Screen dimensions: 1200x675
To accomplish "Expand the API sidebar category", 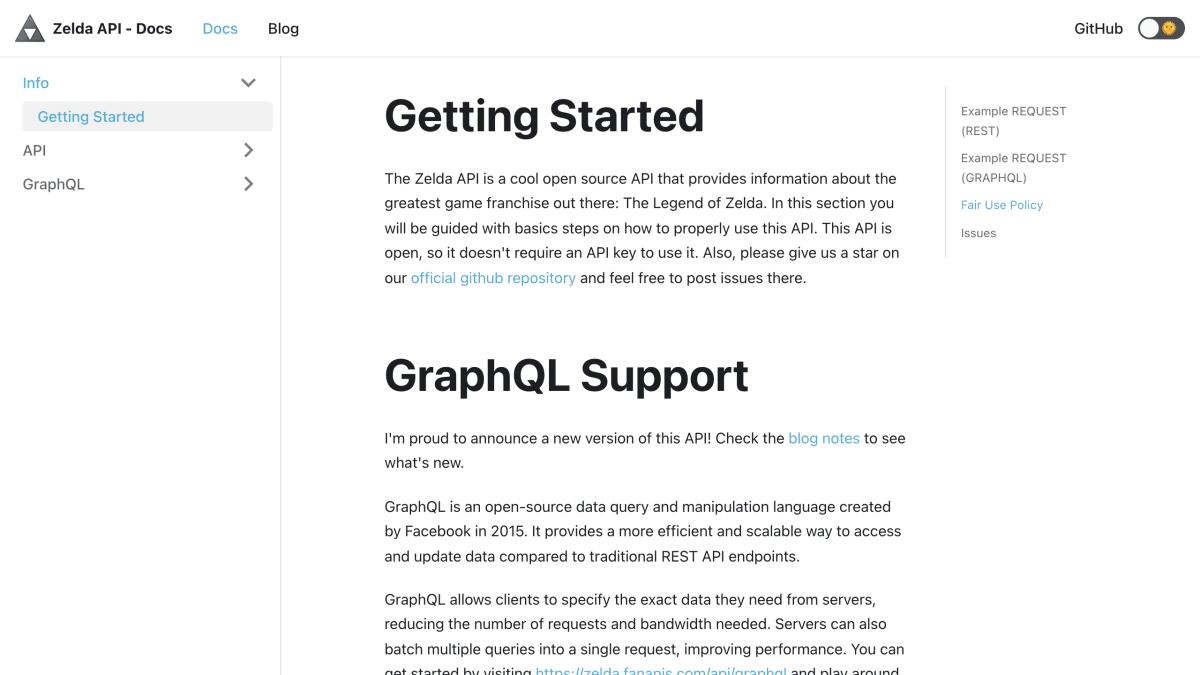I will [249, 150].
